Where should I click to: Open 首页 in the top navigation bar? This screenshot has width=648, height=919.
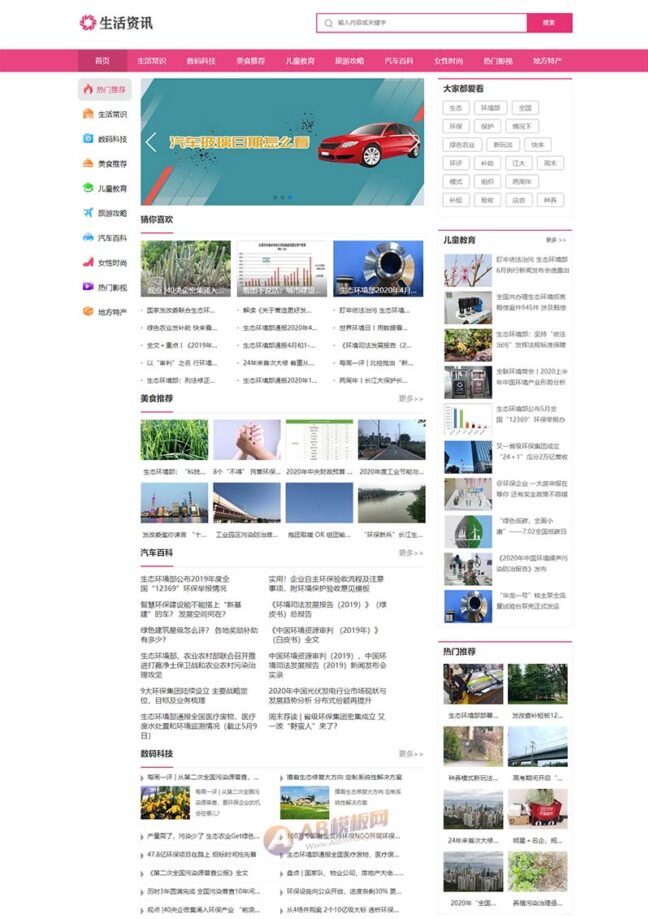(x=103, y=60)
